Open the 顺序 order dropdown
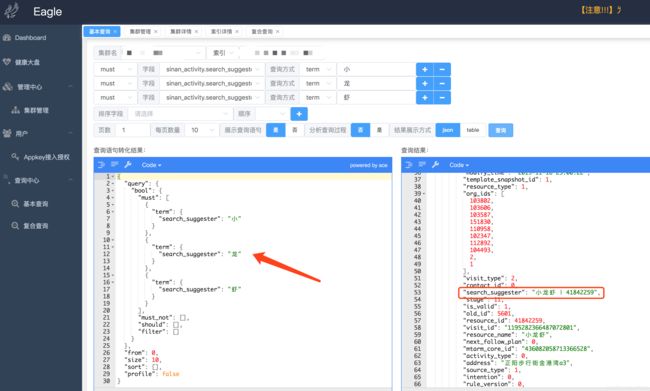This screenshot has height=391, width=650. (272, 114)
